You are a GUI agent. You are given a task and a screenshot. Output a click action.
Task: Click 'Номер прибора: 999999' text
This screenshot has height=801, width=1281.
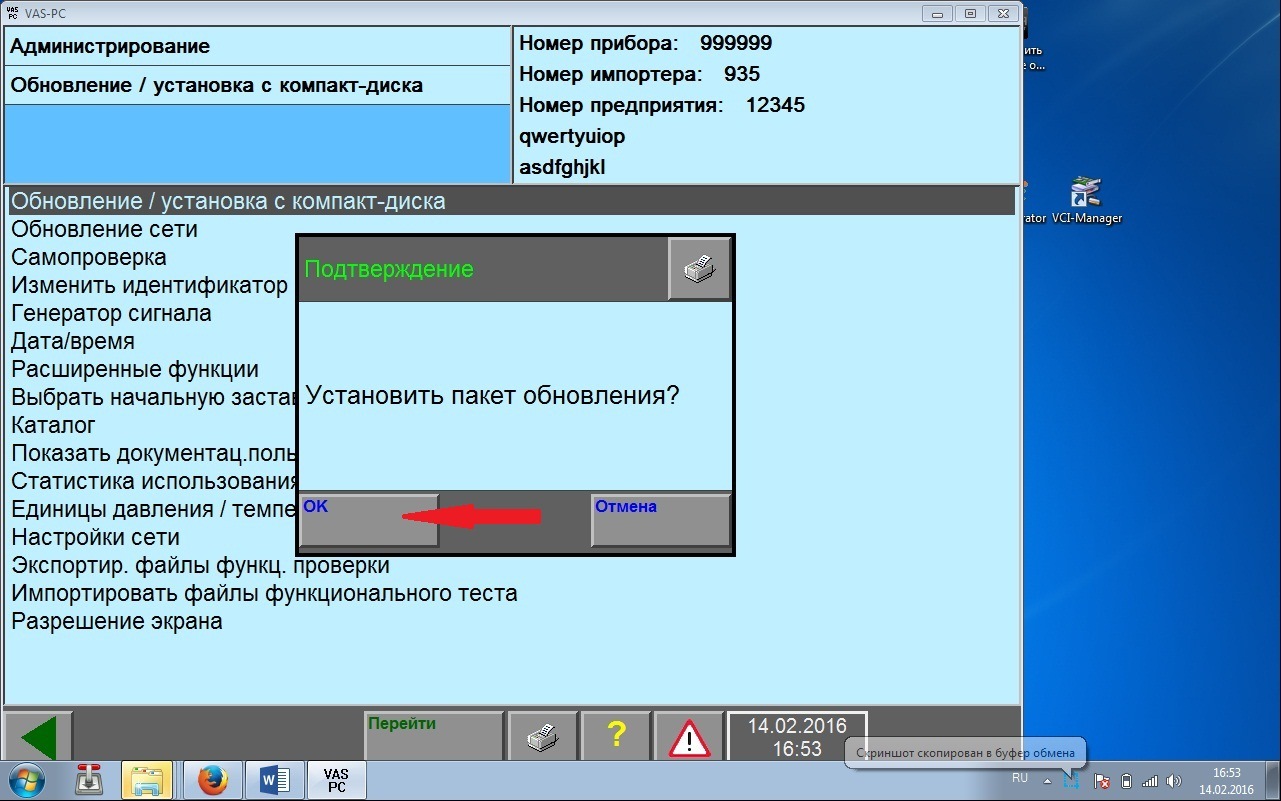[x=646, y=43]
